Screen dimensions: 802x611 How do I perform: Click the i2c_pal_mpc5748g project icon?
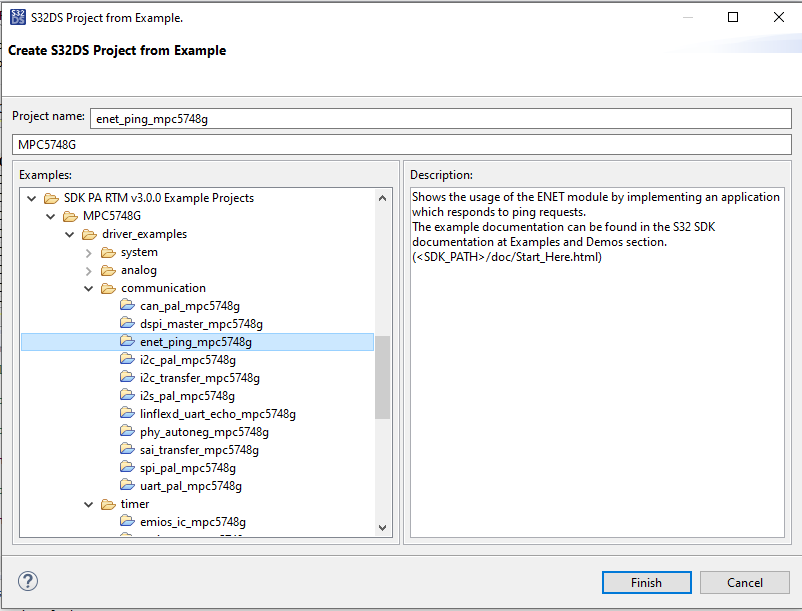tap(127, 359)
